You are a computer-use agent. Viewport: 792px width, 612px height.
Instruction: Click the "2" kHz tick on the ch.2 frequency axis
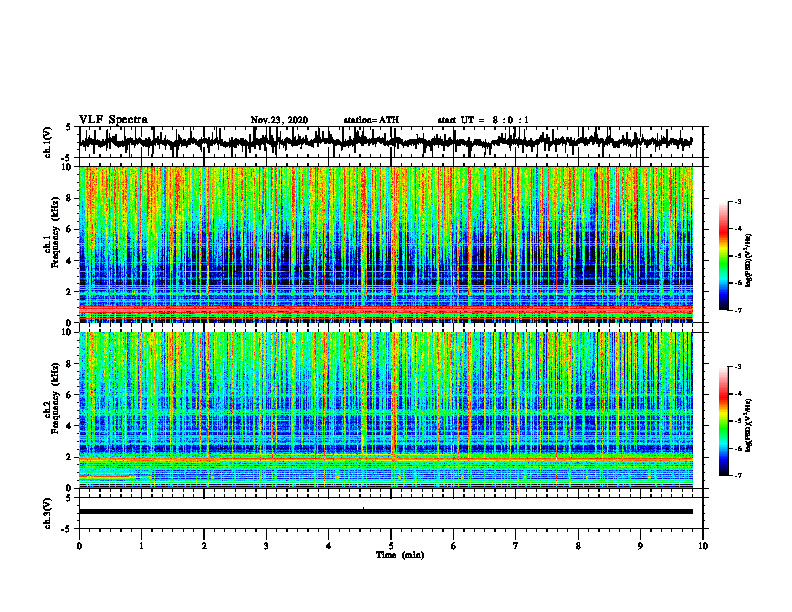(x=71, y=457)
